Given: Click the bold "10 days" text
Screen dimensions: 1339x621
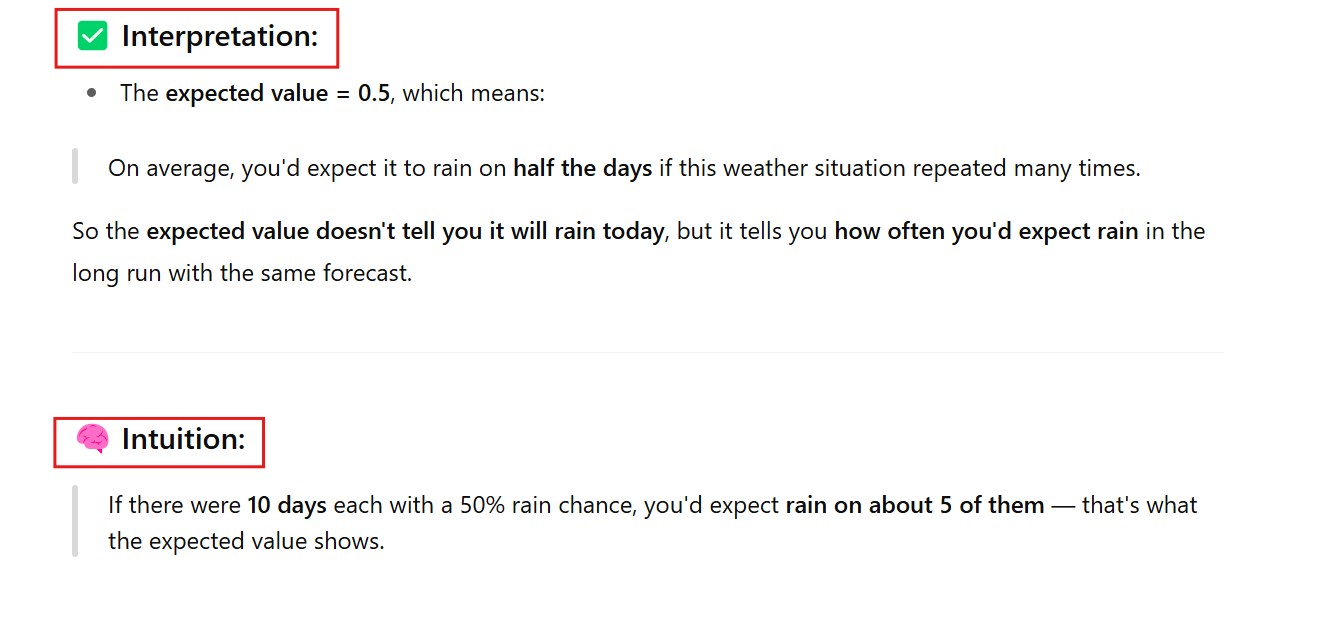Looking at the screenshot, I should 287,505.
